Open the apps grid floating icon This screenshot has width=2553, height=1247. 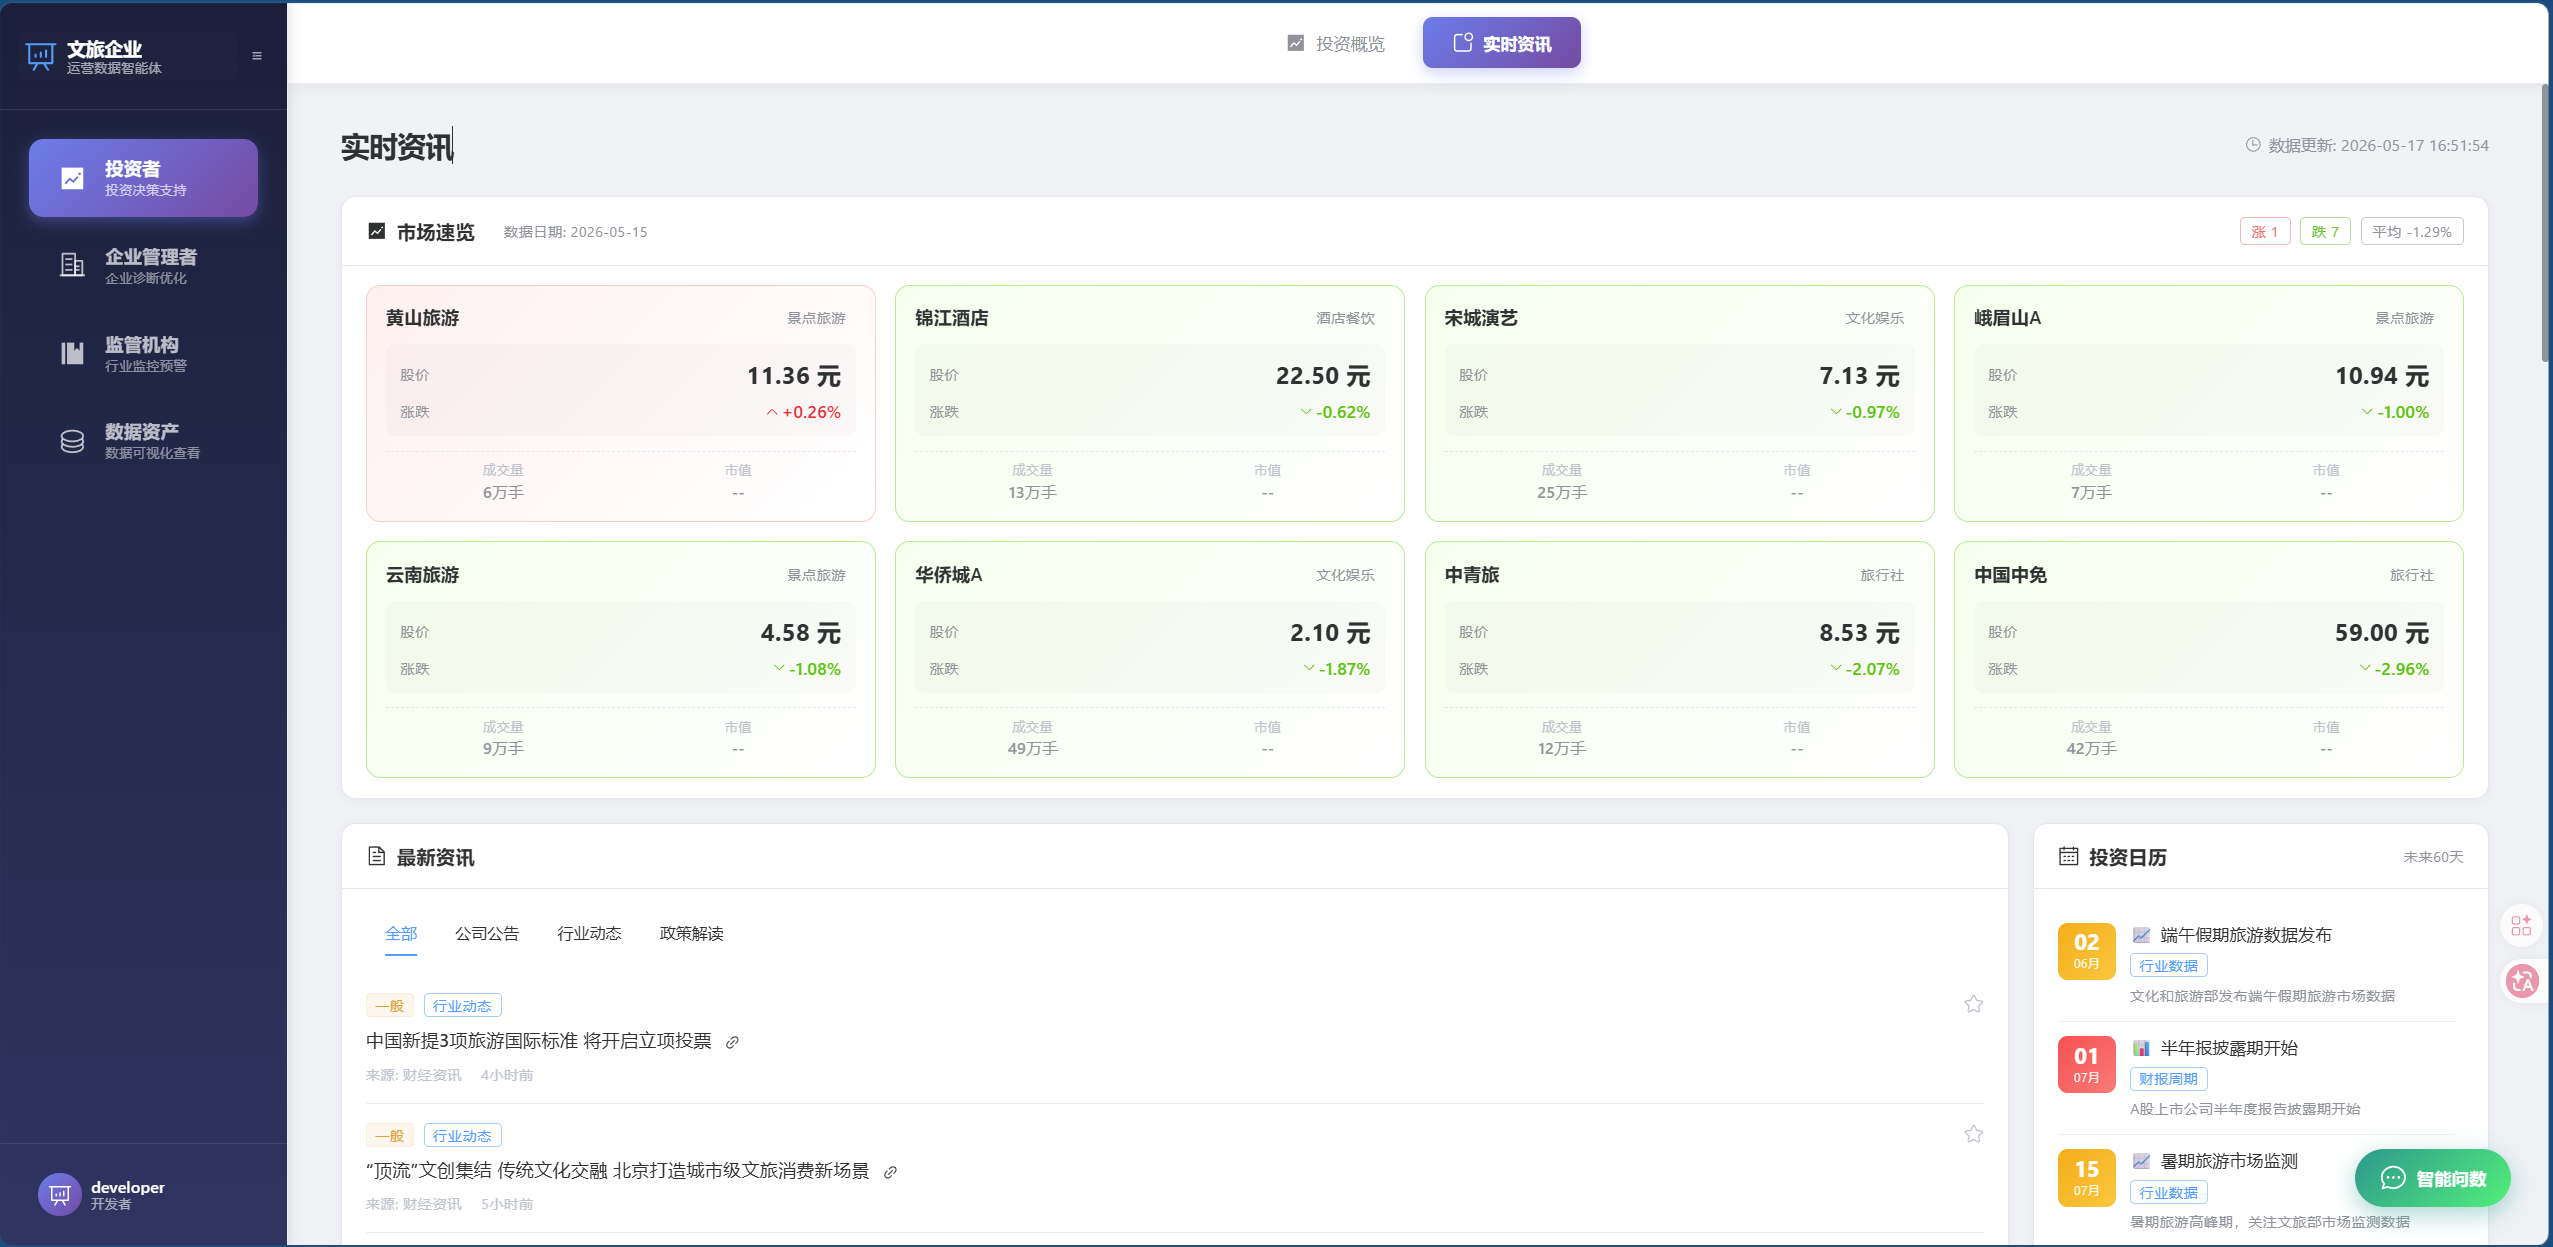coord(2521,925)
